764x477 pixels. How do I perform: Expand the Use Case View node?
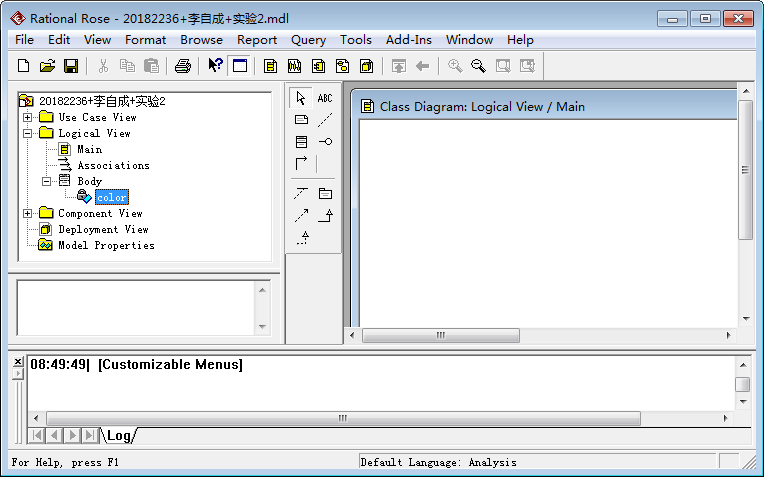pos(28,117)
